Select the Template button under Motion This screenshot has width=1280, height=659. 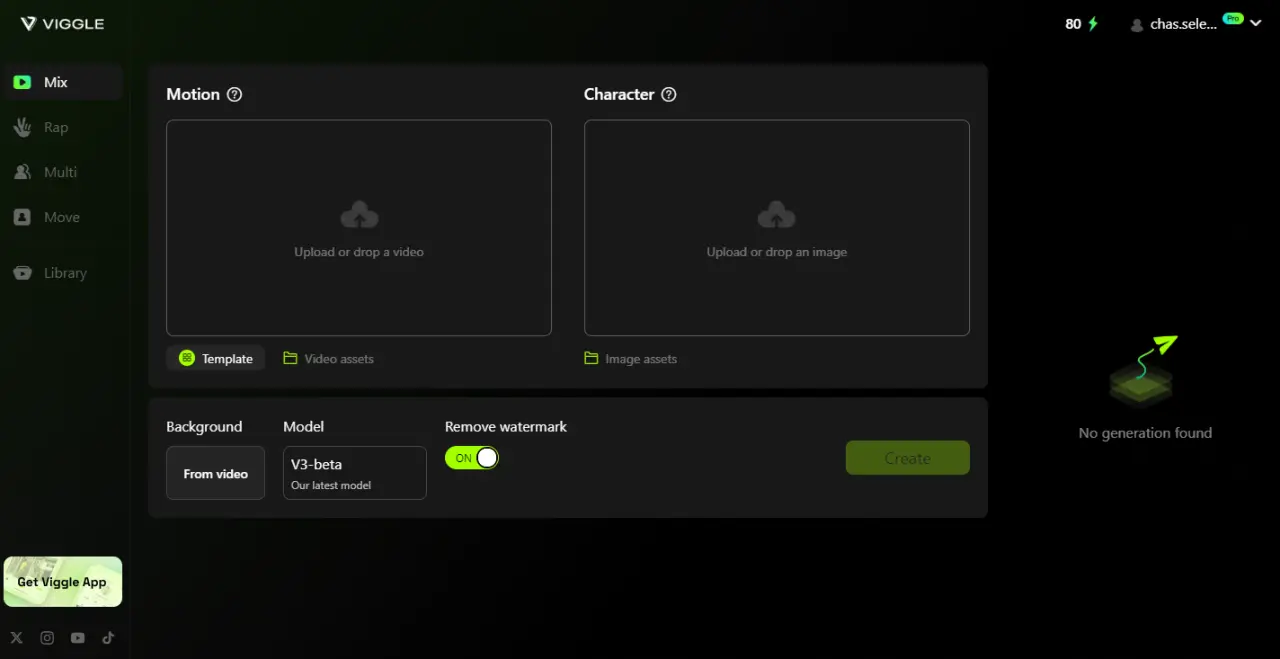pos(216,358)
